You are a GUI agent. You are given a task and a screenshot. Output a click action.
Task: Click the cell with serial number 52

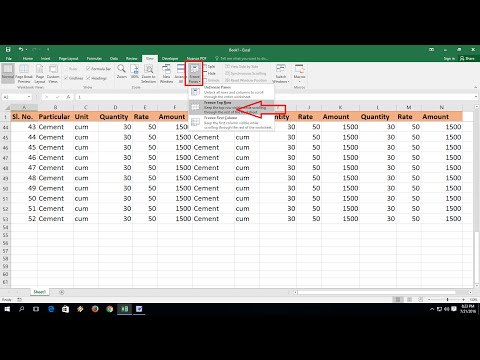[x=24, y=219]
